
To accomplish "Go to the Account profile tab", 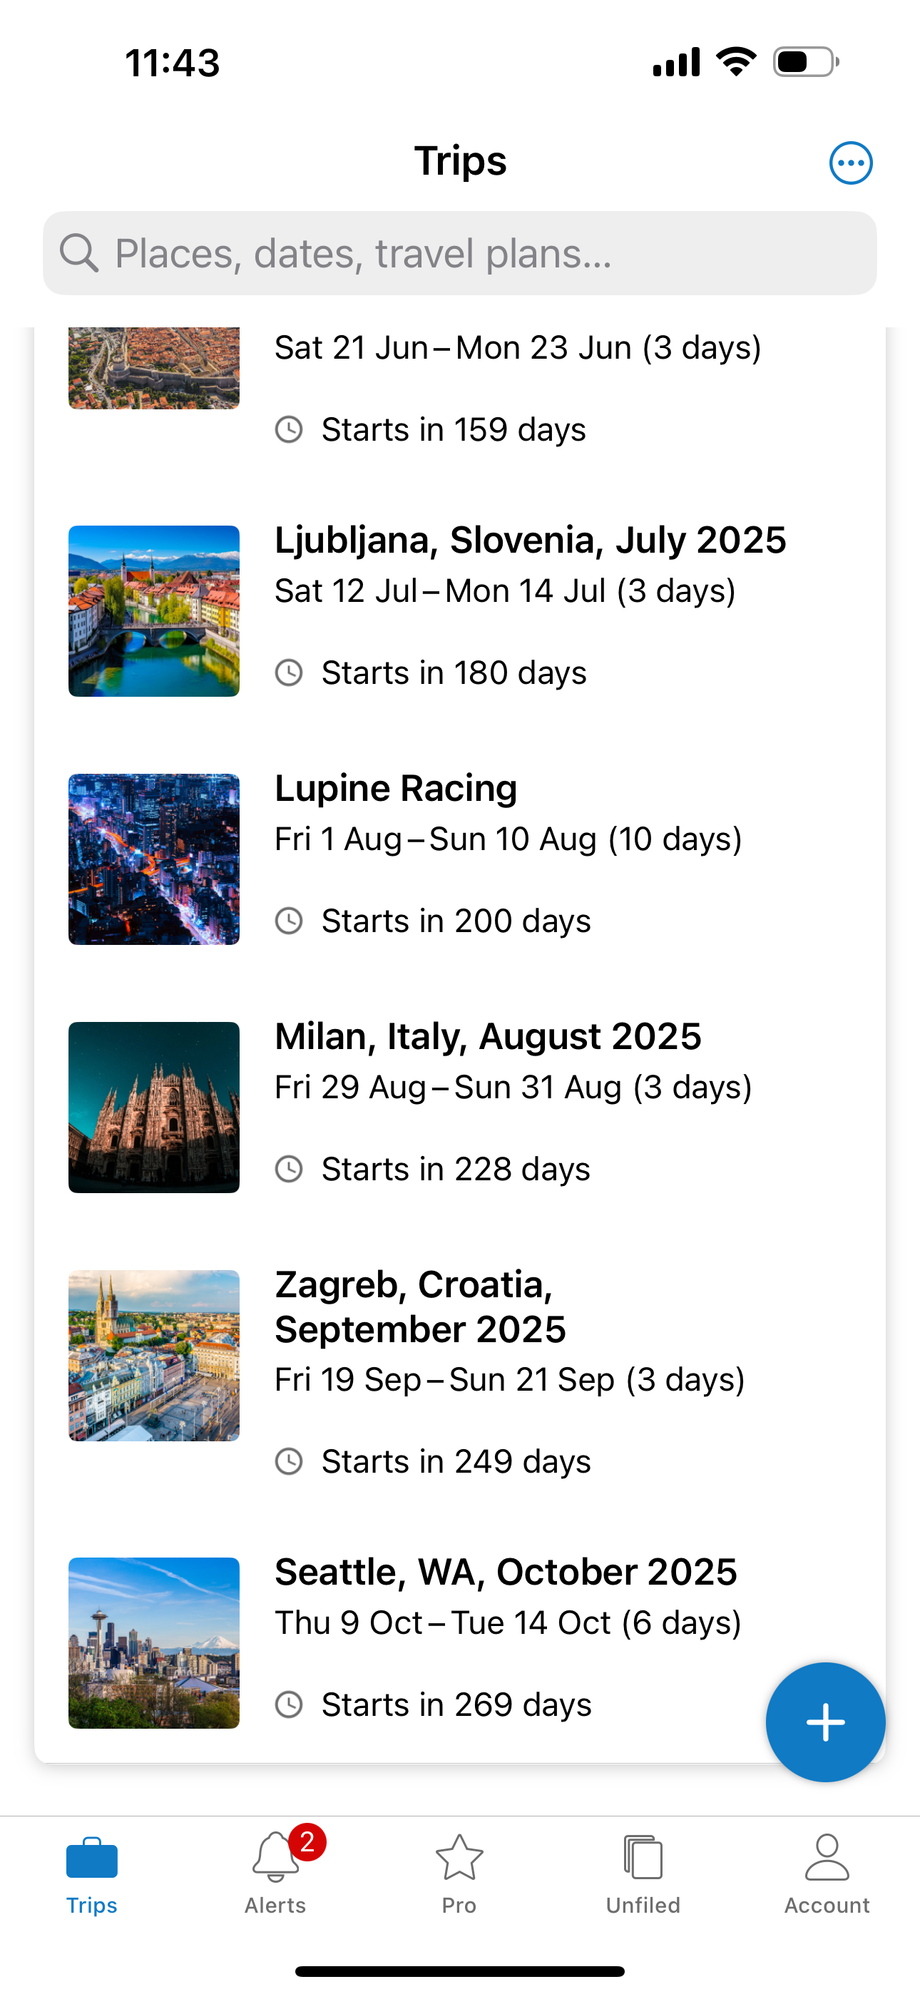I will click(x=827, y=1872).
